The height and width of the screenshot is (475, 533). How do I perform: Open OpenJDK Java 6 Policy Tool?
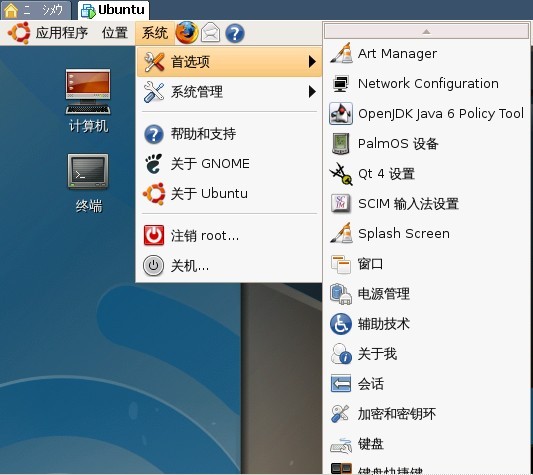point(426,113)
